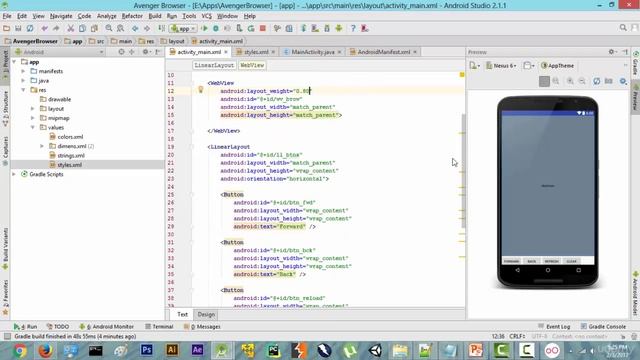Viewport: 640px width, 360px height.
Task: Expand Gradle Scripts node
Action: pos(14,174)
